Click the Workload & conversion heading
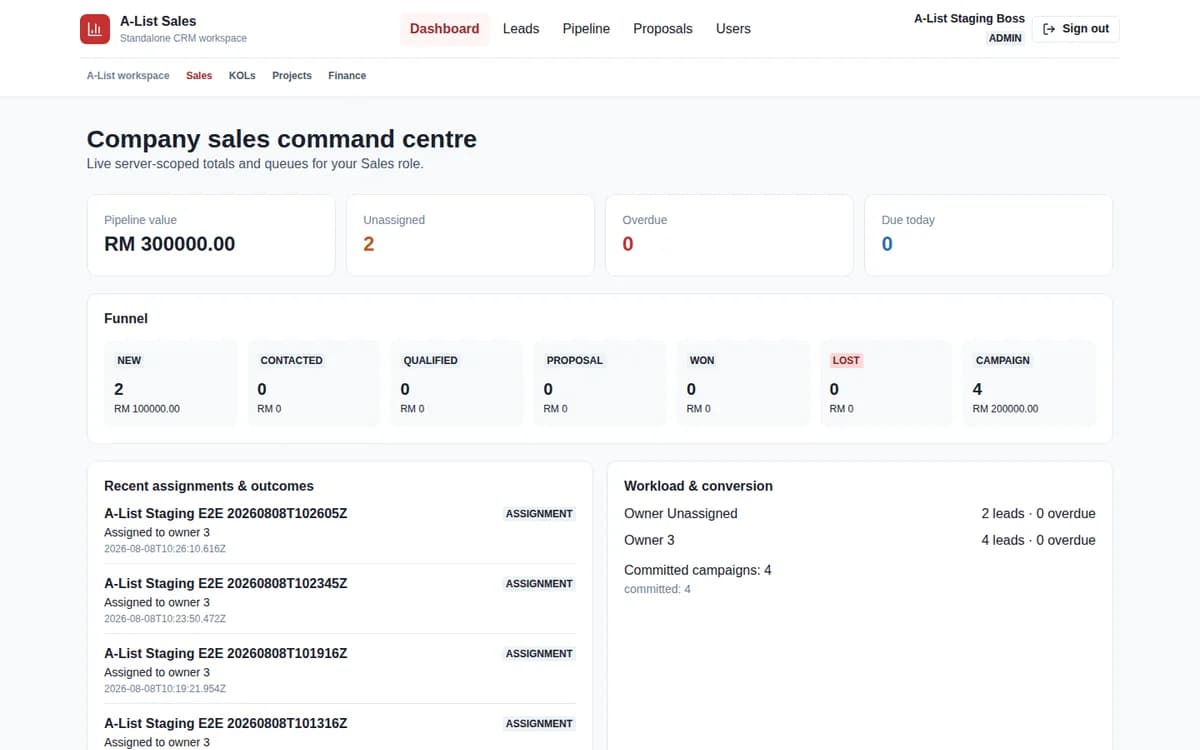1200x750 pixels. pos(698,486)
